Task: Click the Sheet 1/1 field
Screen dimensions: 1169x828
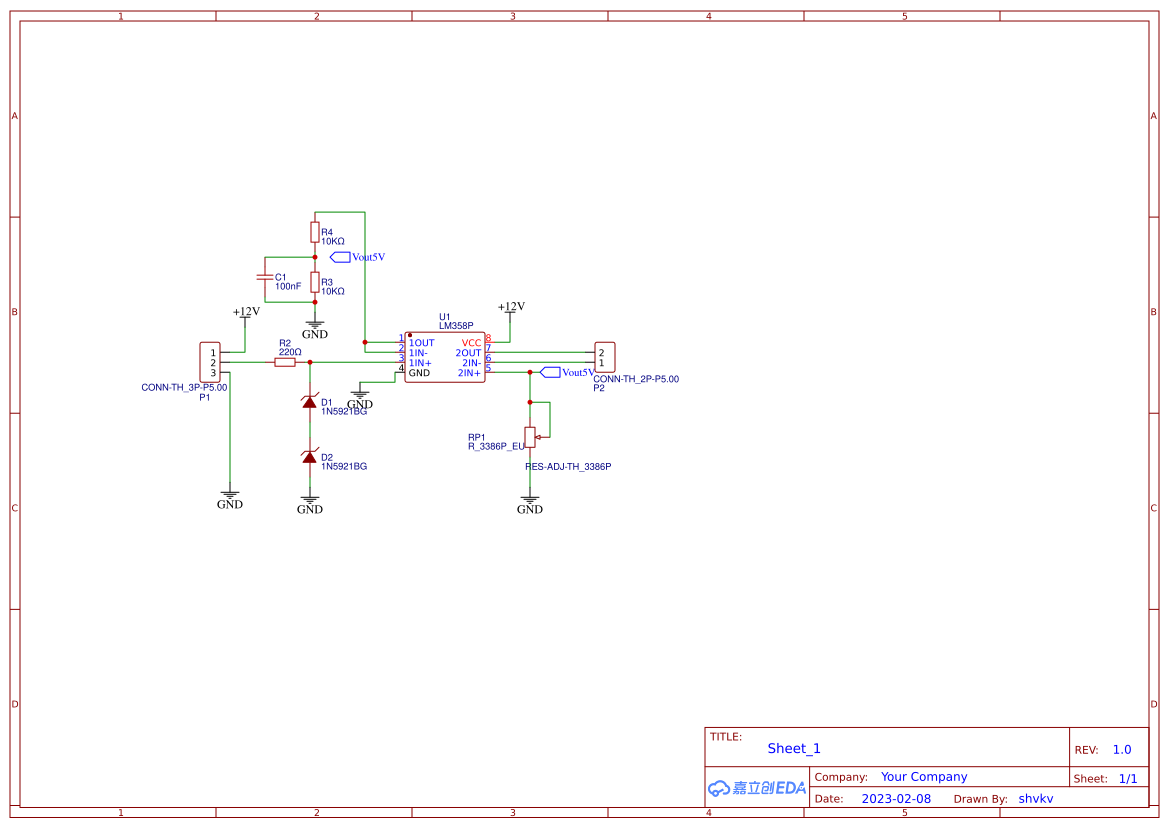Action: [1119, 777]
